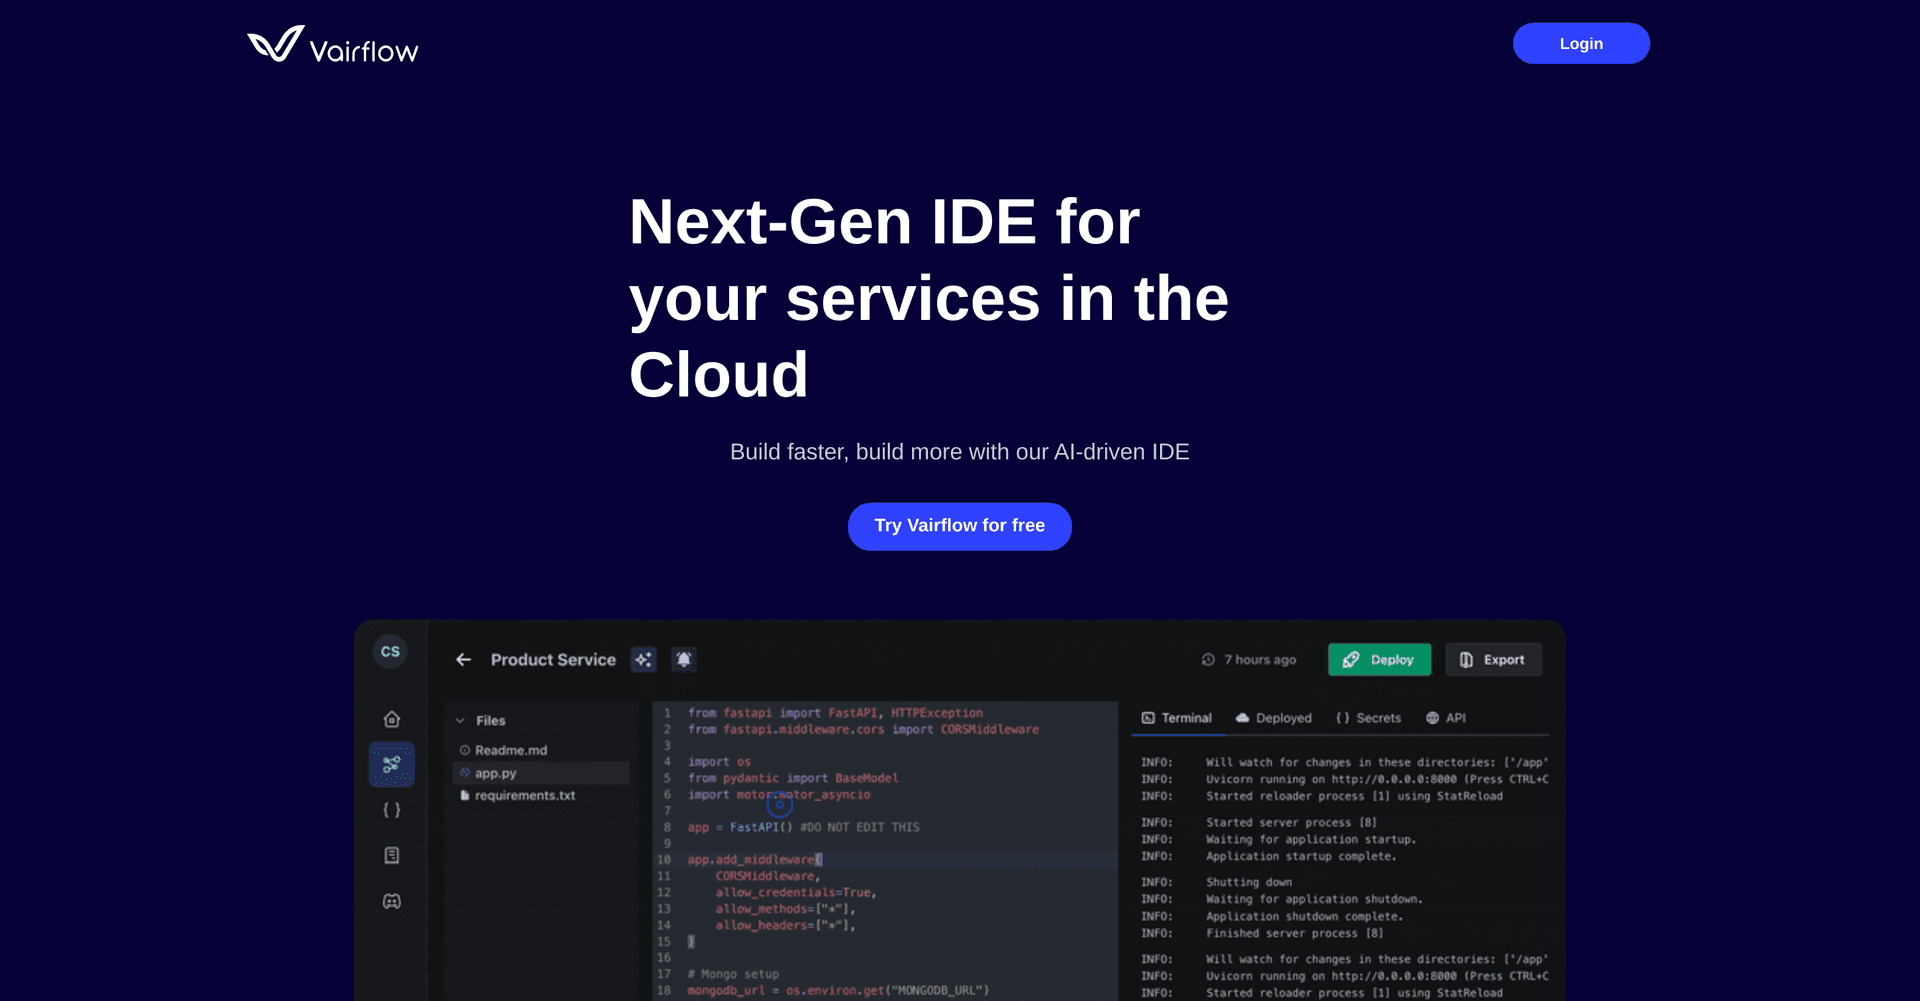Screen dimensions: 1920x1001
Task: Click the Login button
Action: coord(1581,44)
